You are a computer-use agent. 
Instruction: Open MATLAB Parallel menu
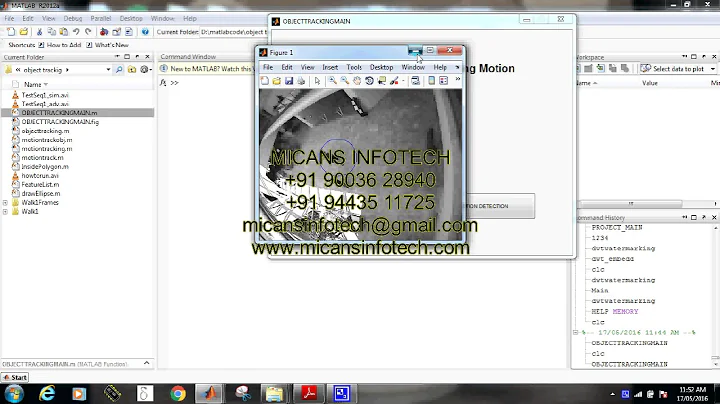coord(101,18)
